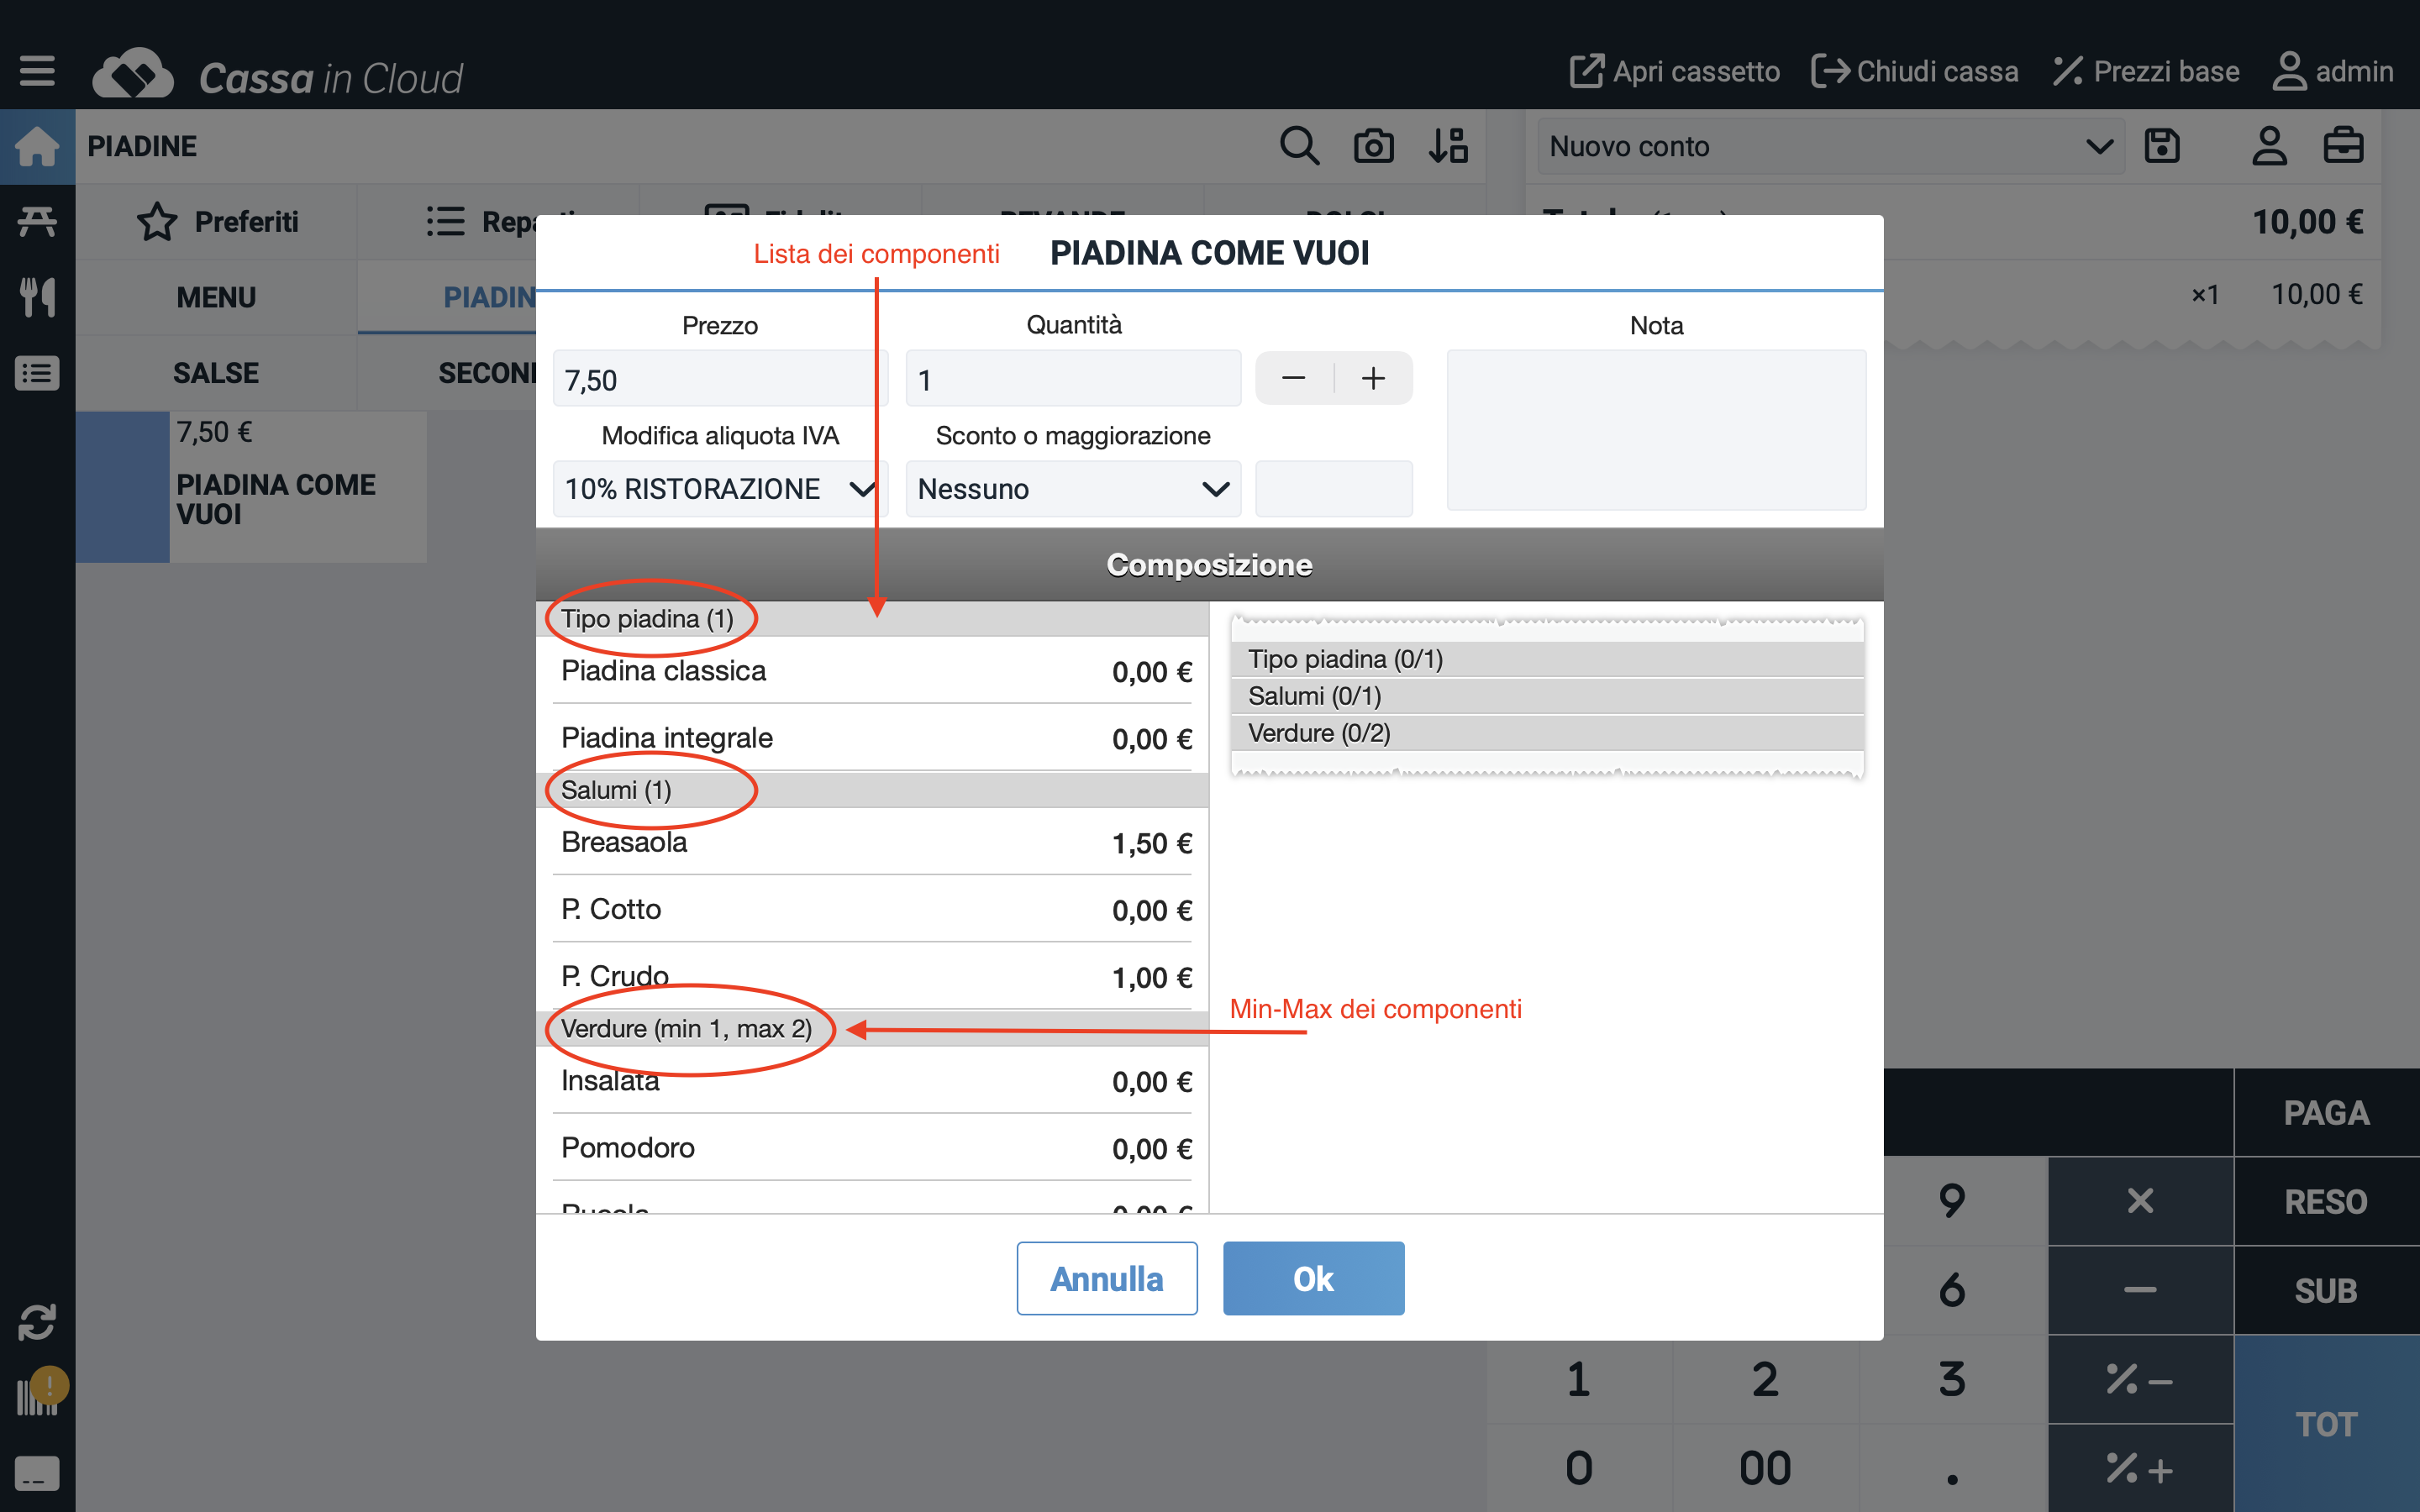Click the sort order icon
Screen dimensions: 2420x1512
point(1447,146)
